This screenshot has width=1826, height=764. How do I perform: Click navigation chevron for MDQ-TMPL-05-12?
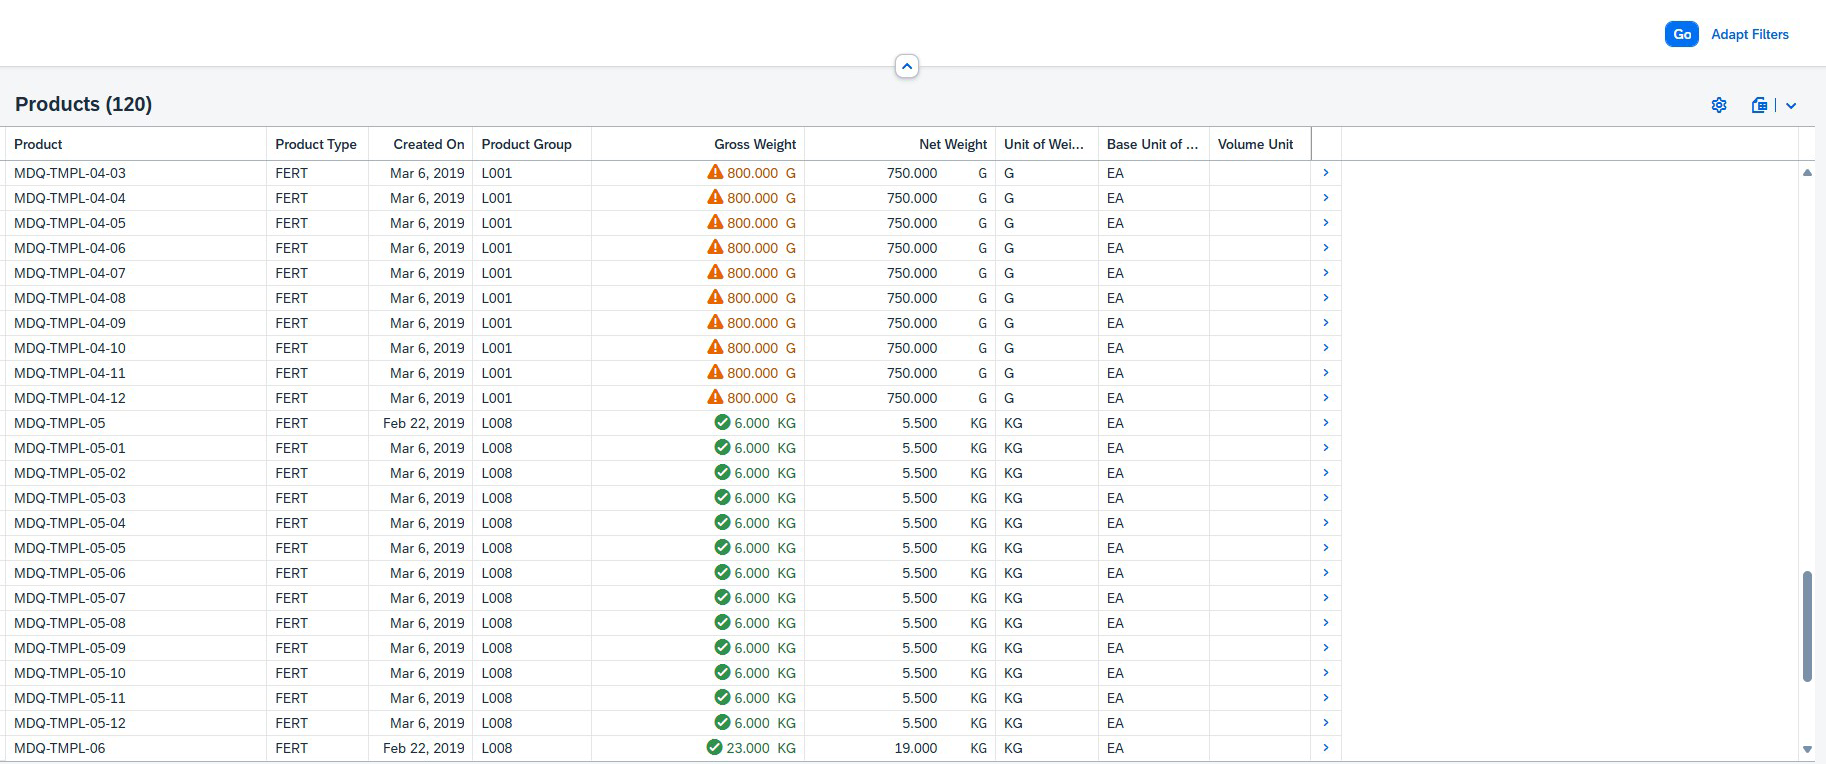(1325, 723)
